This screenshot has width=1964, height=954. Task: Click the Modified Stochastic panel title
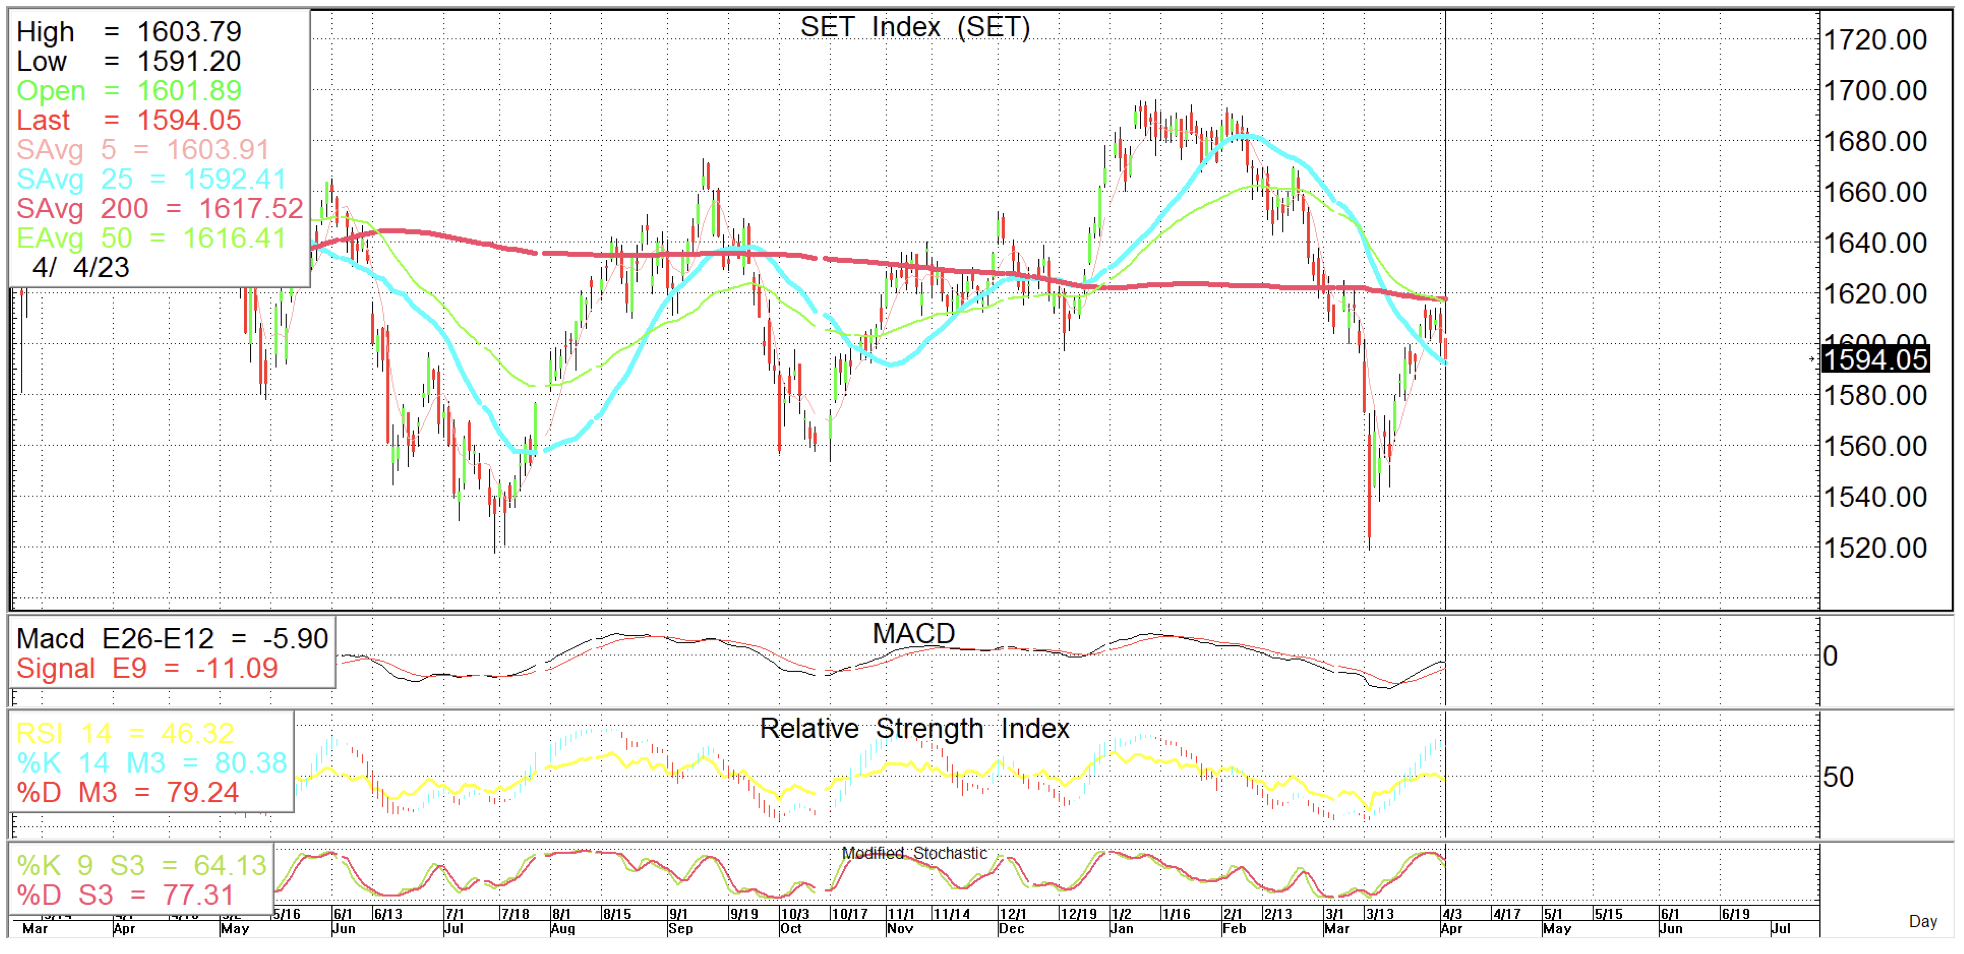[914, 853]
